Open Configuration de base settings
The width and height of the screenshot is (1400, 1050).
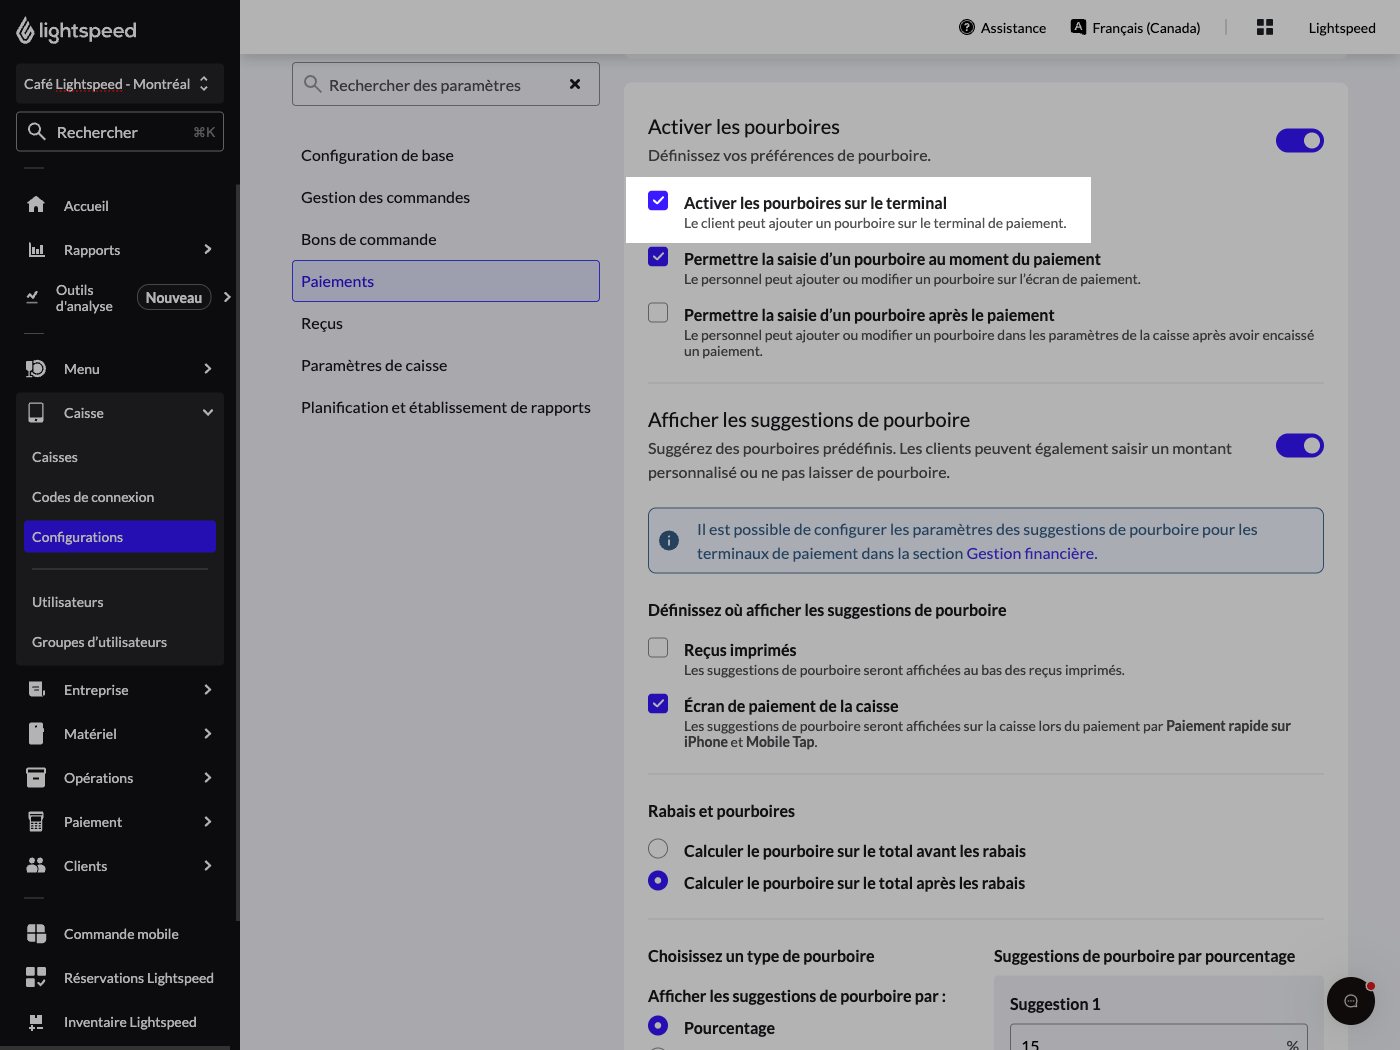point(446,155)
